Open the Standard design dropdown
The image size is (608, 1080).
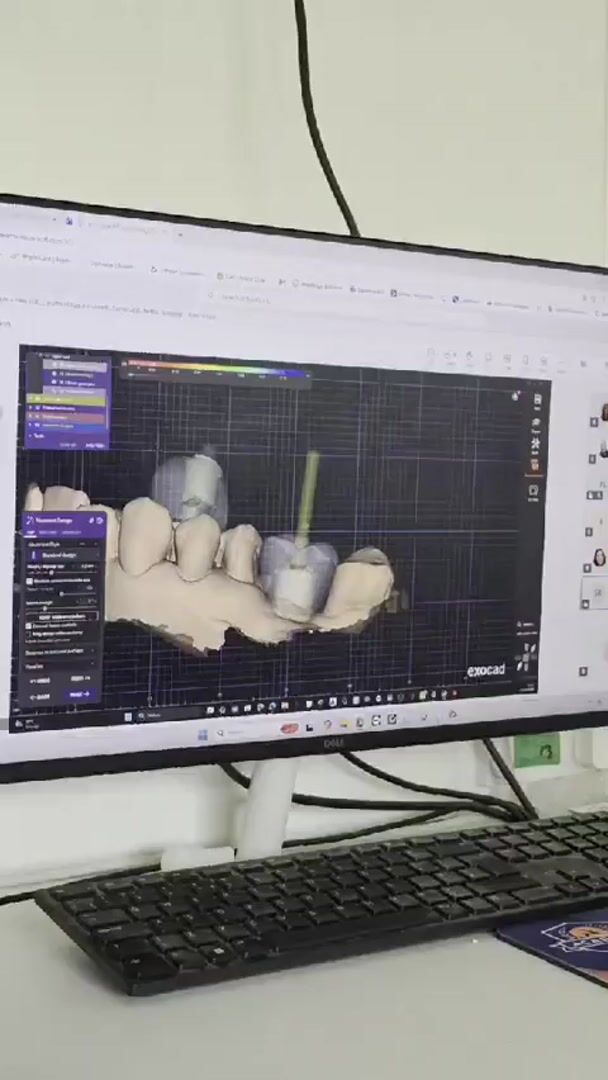pos(65,555)
